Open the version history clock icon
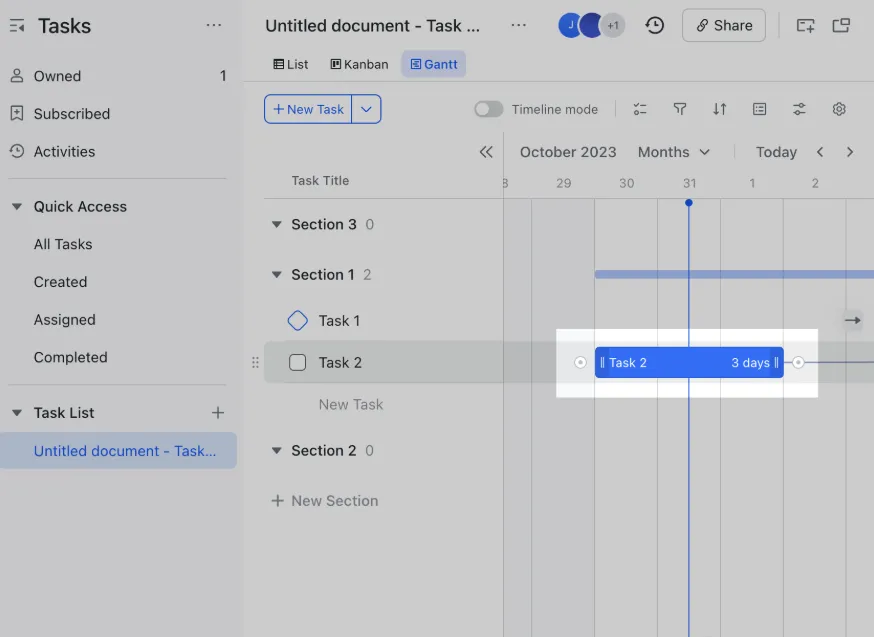Viewport: 874px width, 637px height. point(654,26)
